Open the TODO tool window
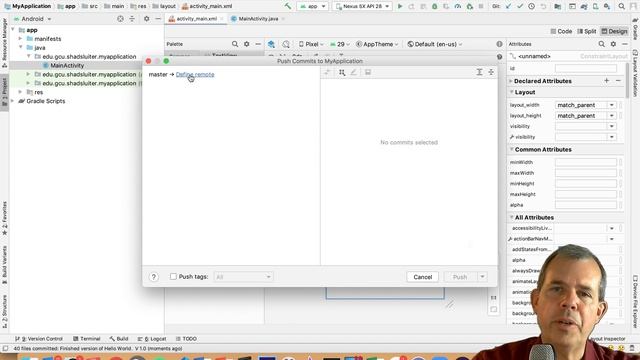 click(186, 339)
